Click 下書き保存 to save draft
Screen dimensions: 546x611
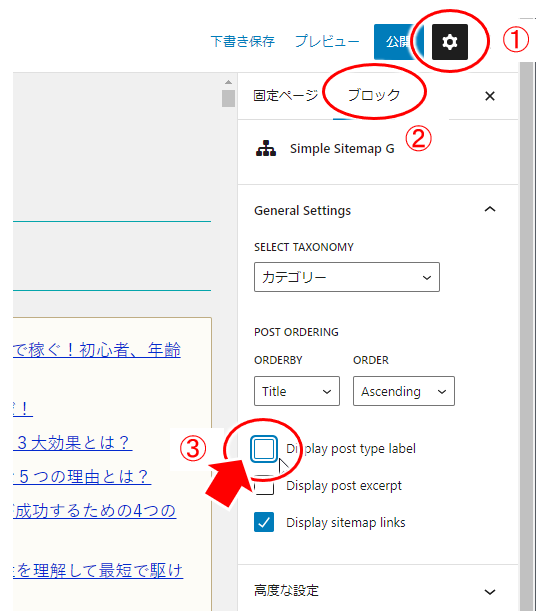242,41
